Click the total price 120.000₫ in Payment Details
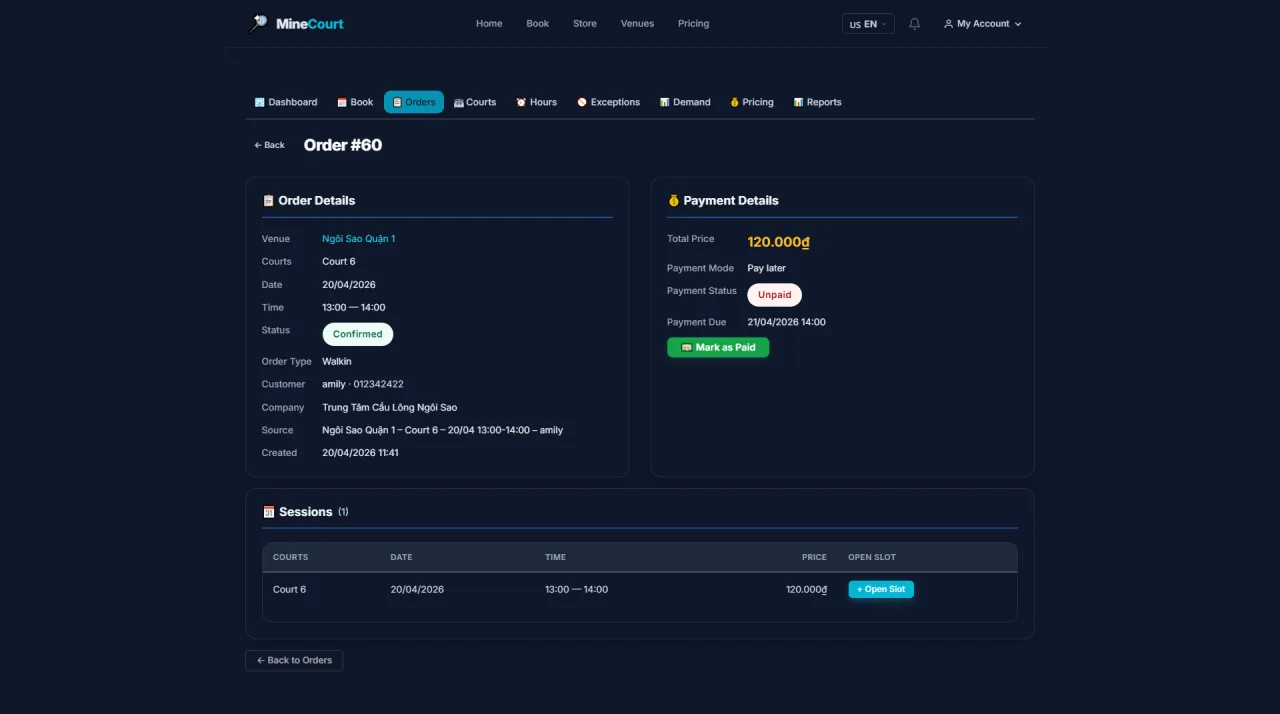Viewport: 1280px width, 714px height. [778, 242]
